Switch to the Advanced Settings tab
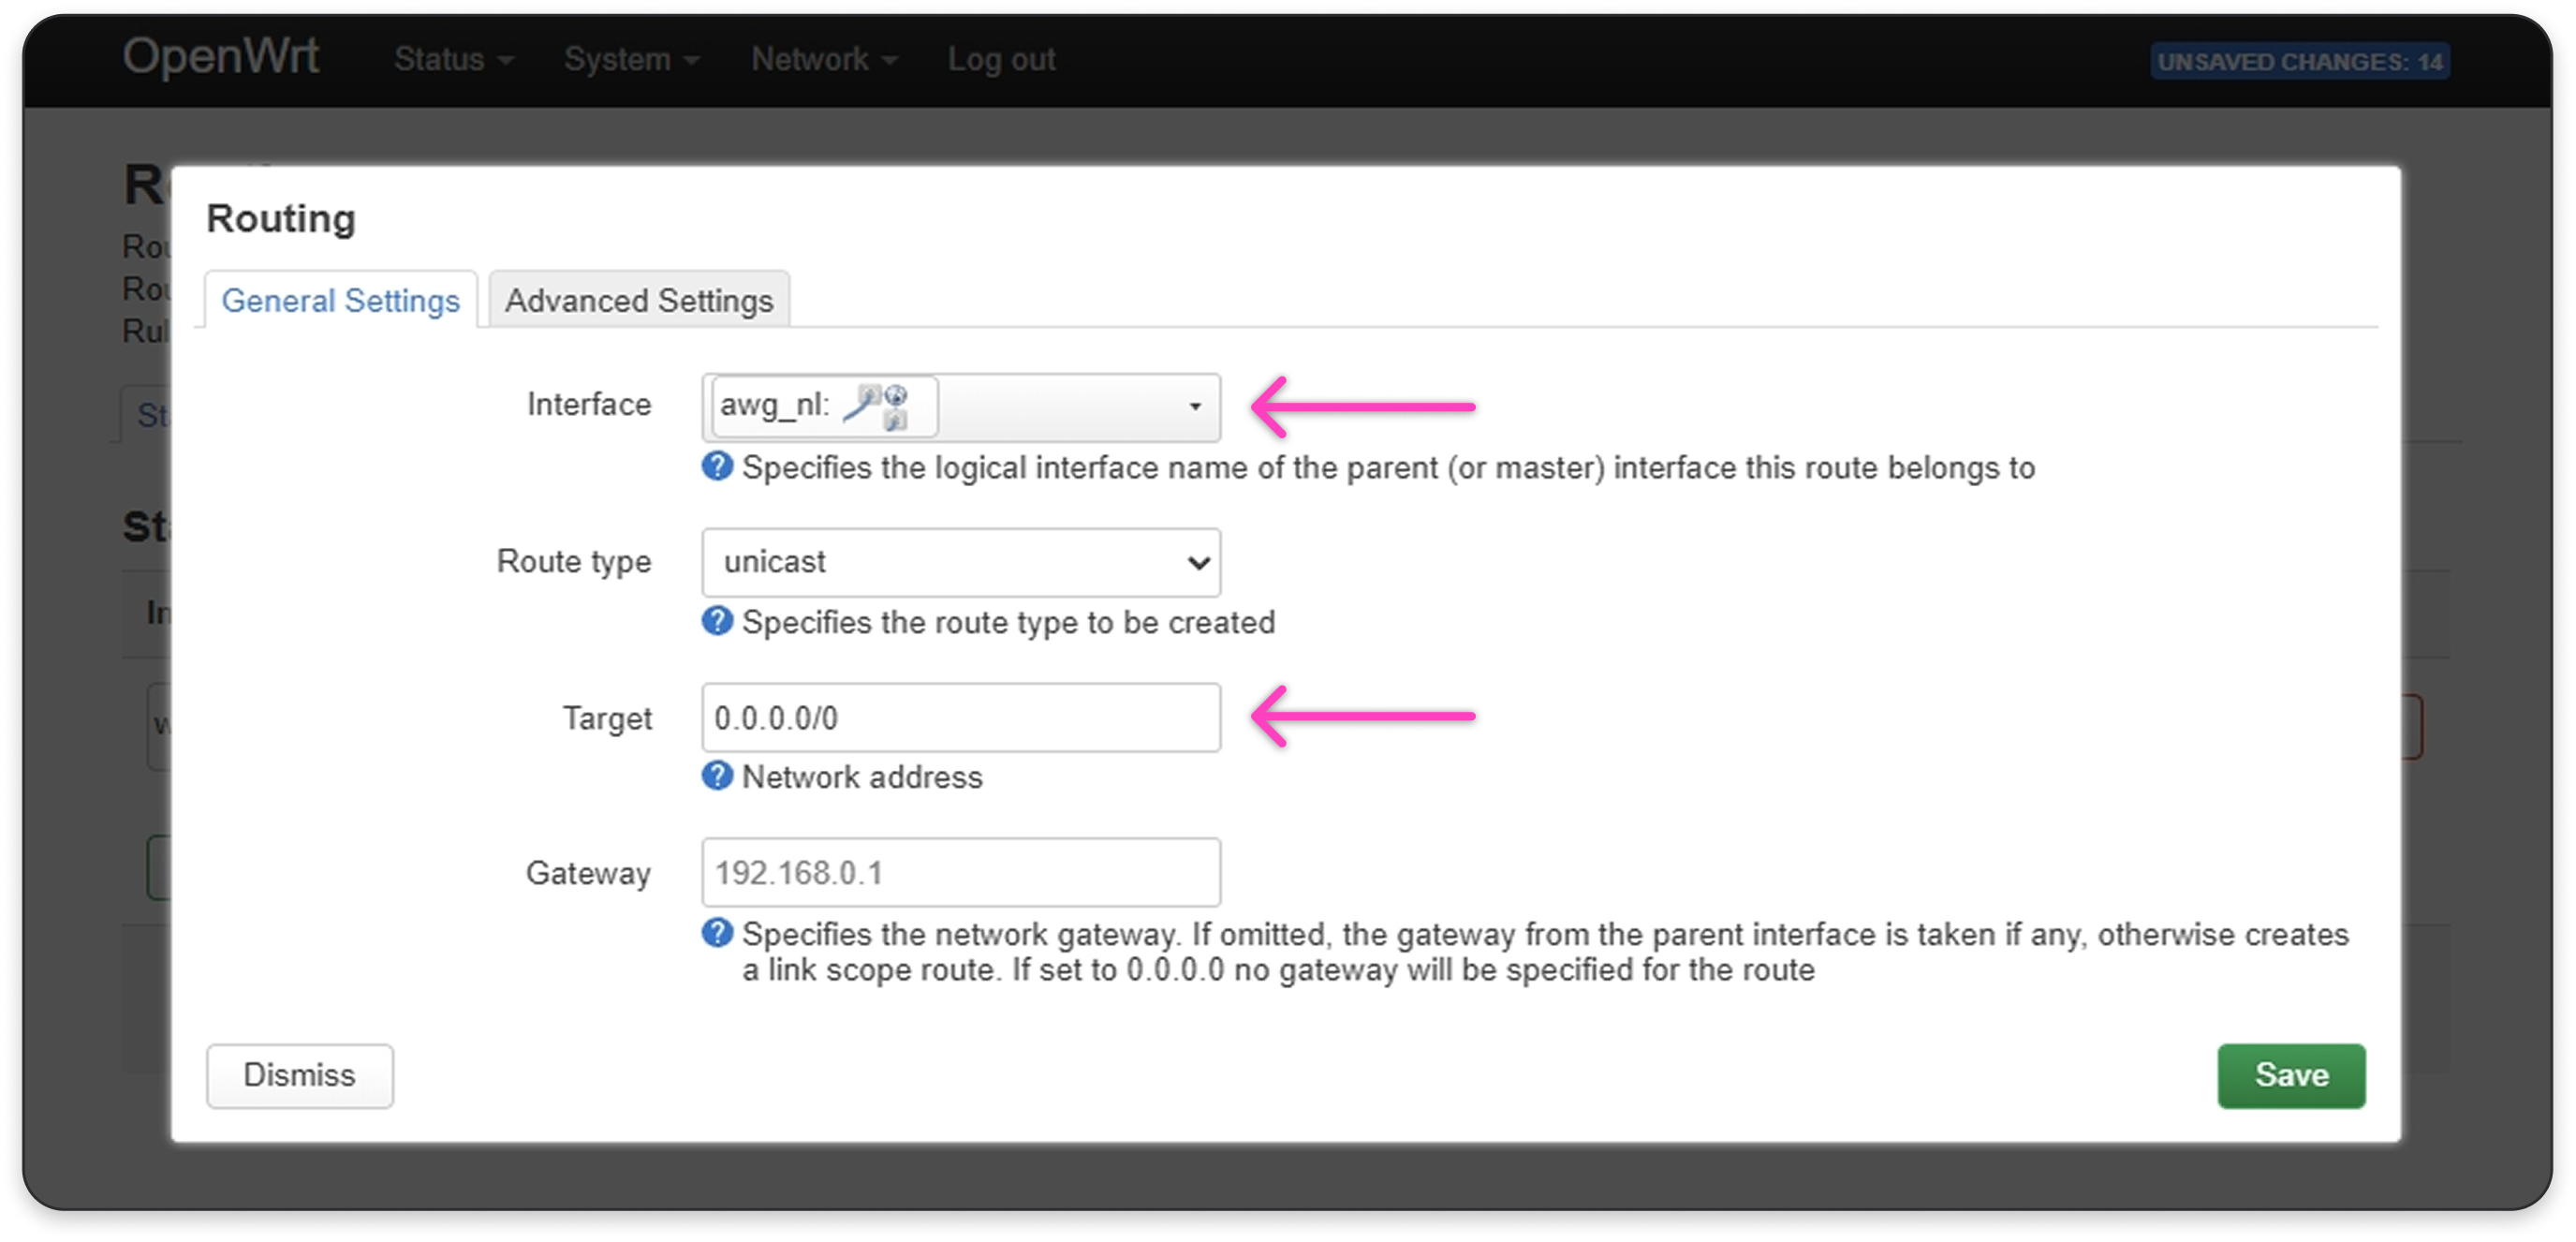 tap(639, 300)
